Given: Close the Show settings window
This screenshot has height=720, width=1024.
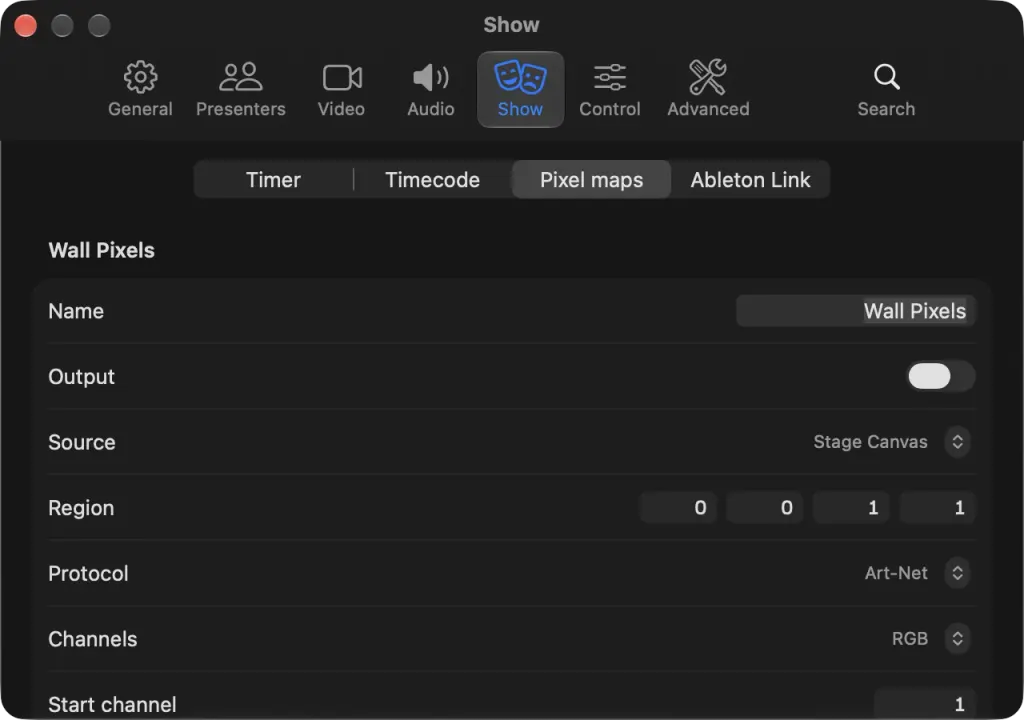Looking at the screenshot, I should (25, 25).
